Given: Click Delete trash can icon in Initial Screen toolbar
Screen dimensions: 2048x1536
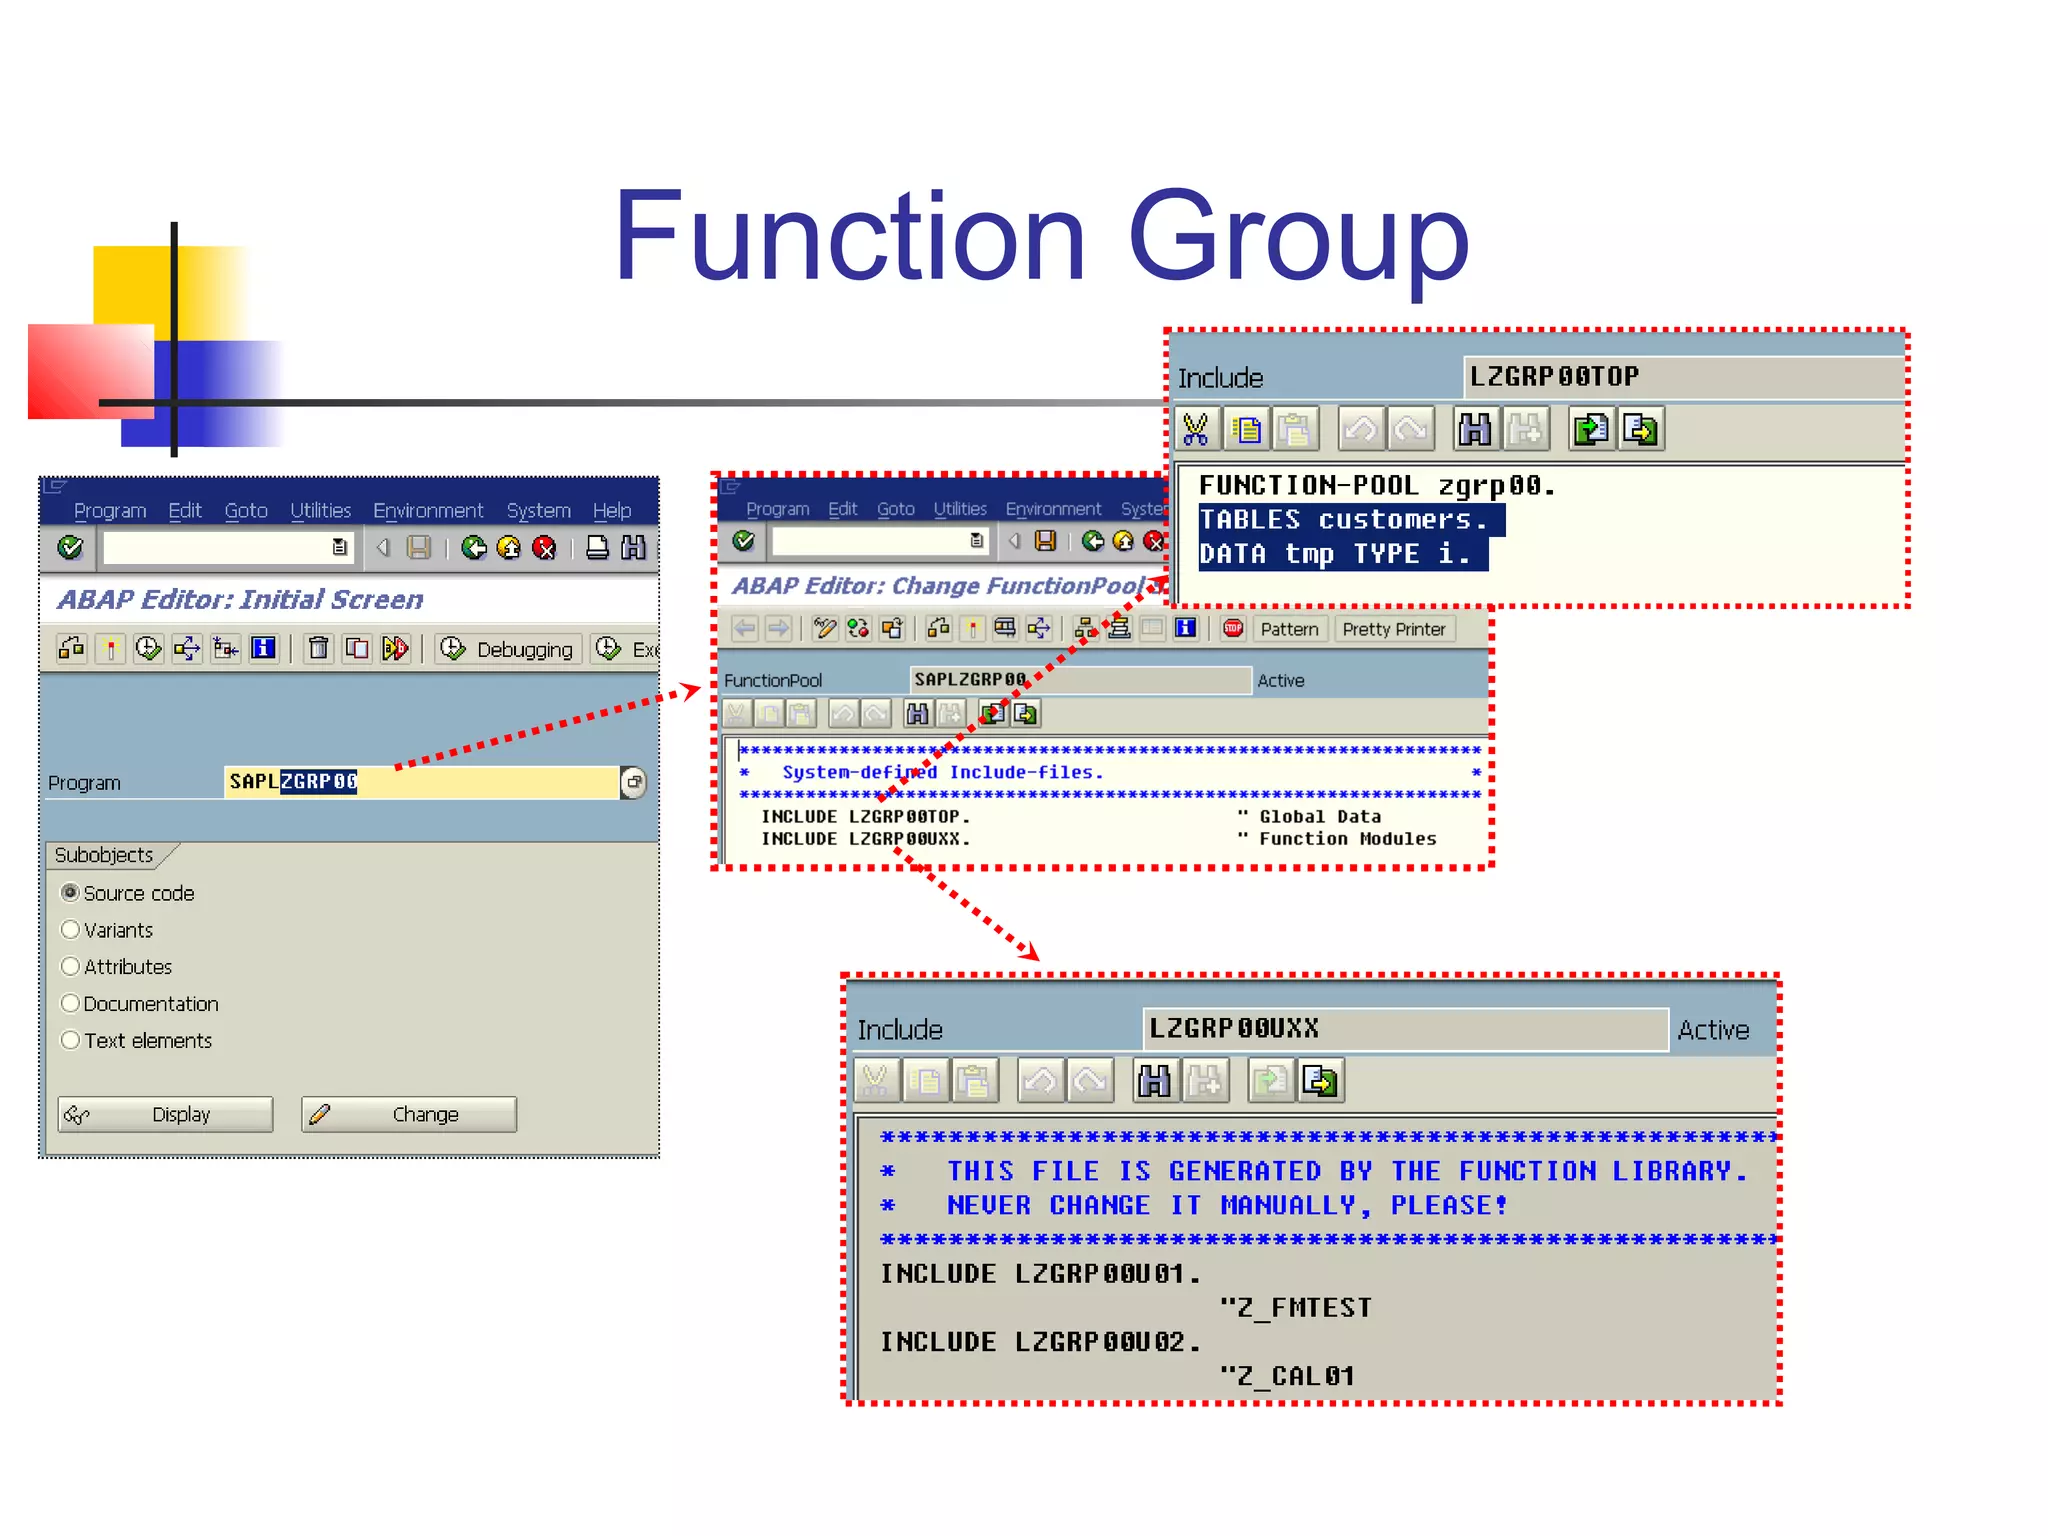Looking at the screenshot, I should pyautogui.click(x=318, y=649).
